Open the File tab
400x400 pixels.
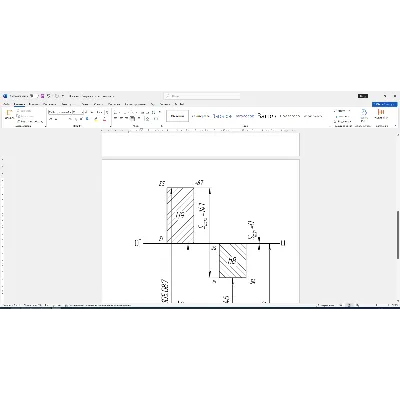point(6,104)
